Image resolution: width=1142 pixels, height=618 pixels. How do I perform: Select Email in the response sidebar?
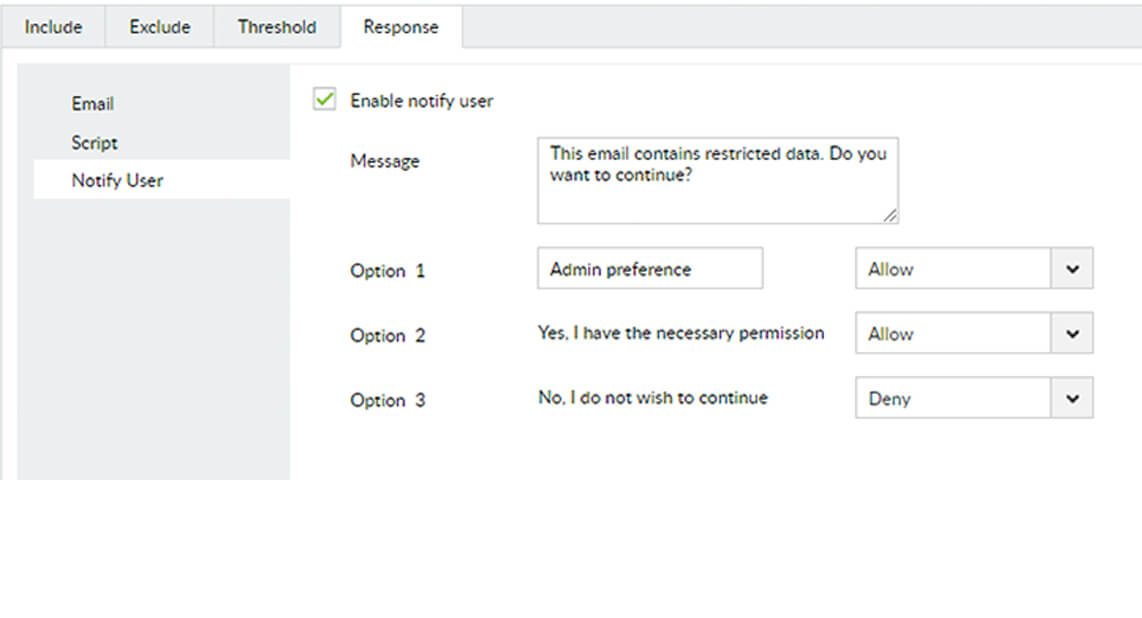[93, 104]
